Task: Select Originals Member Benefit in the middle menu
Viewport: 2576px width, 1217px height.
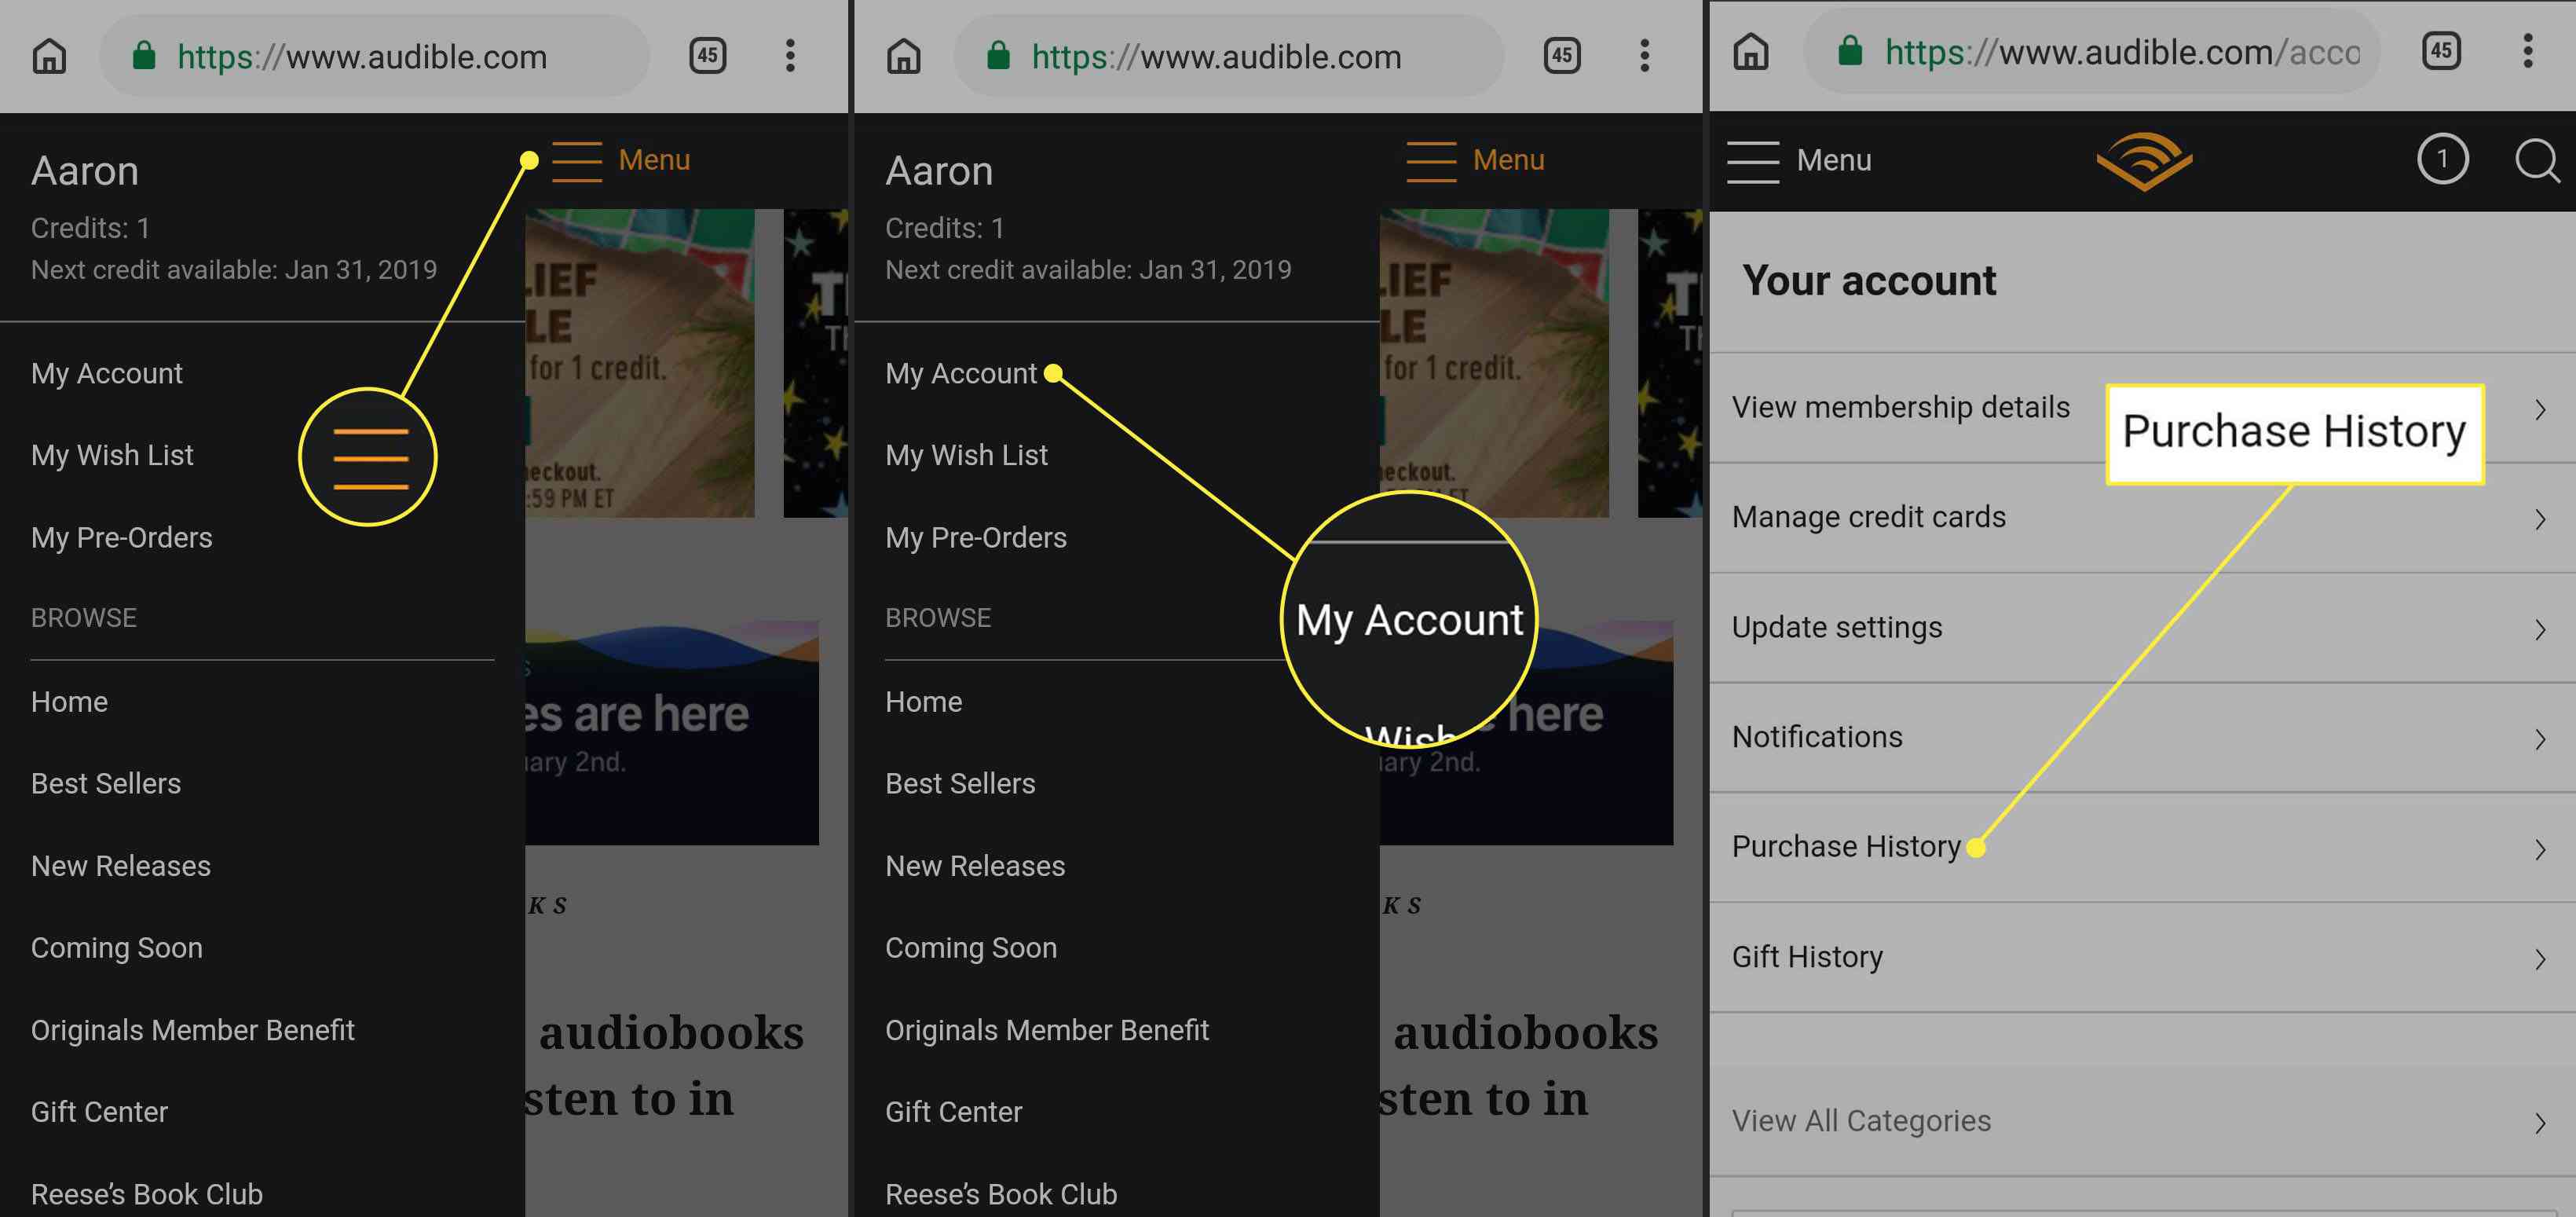Action: pos(1047,1030)
